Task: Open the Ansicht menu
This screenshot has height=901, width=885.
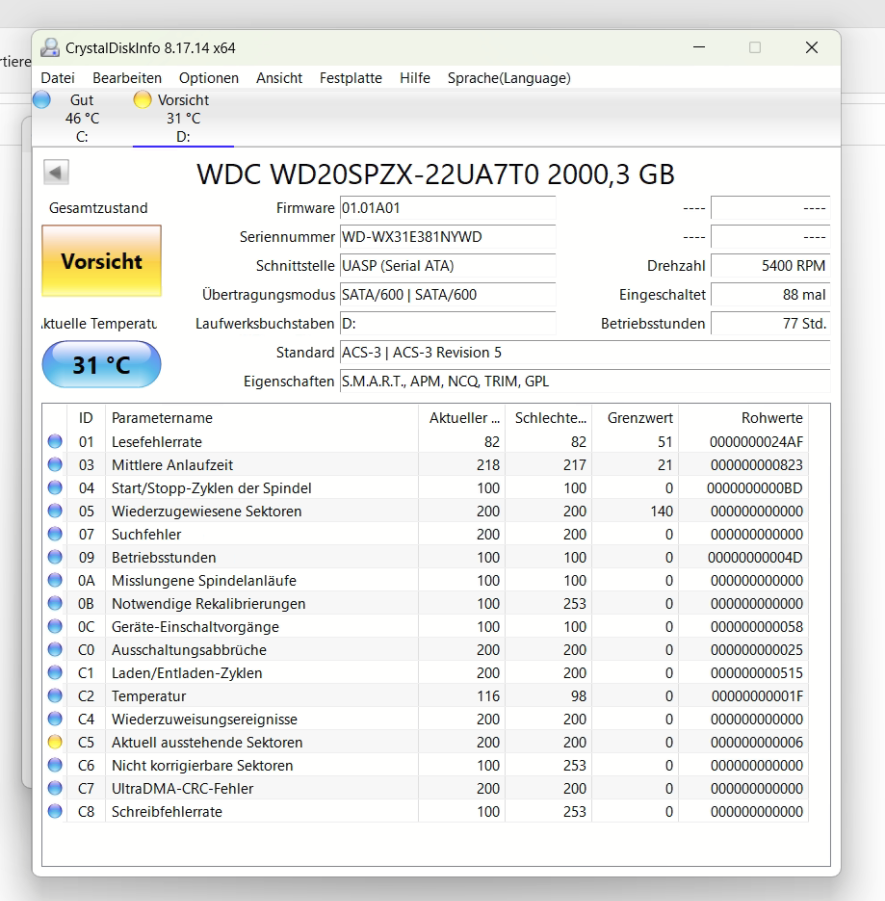Action: [279, 78]
